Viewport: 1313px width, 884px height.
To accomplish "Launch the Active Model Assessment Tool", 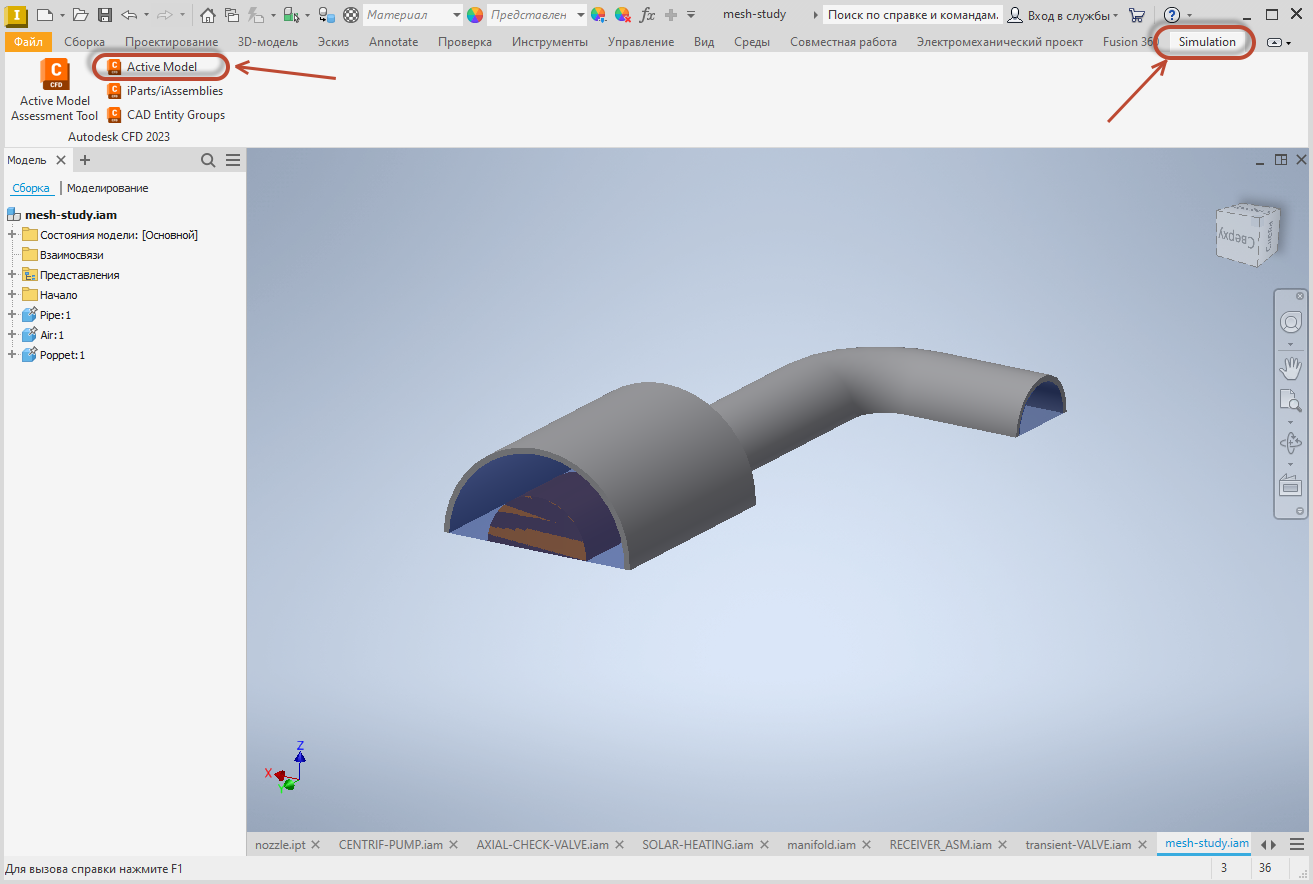I will [55, 90].
